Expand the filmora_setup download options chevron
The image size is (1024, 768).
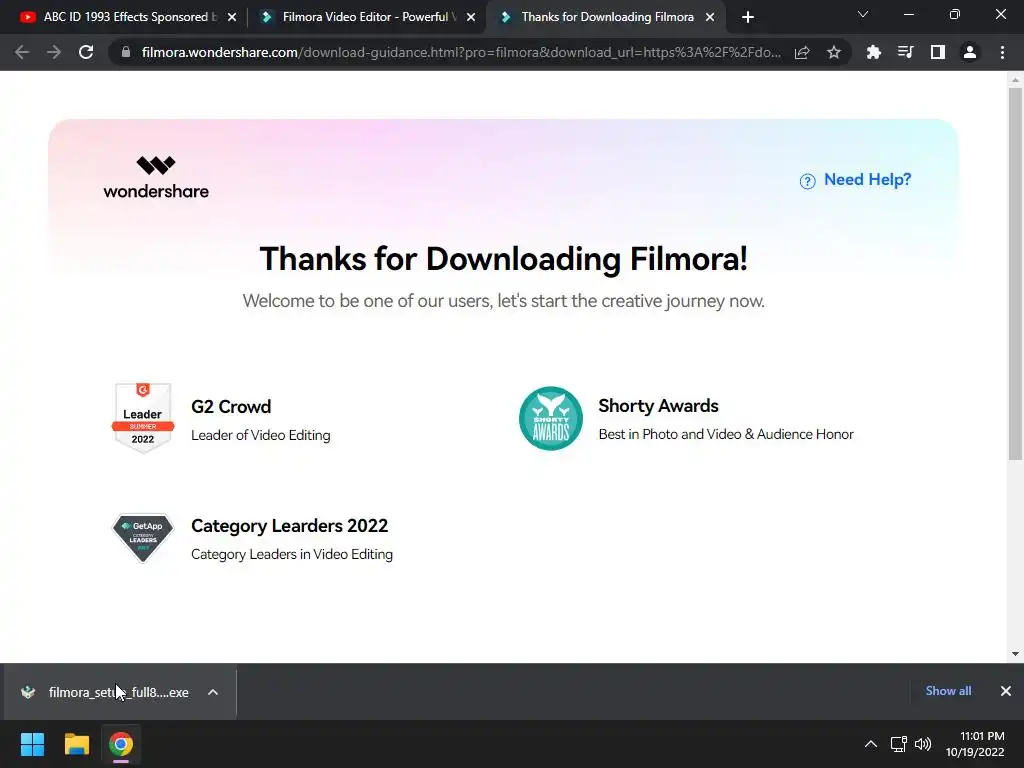(x=213, y=692)
